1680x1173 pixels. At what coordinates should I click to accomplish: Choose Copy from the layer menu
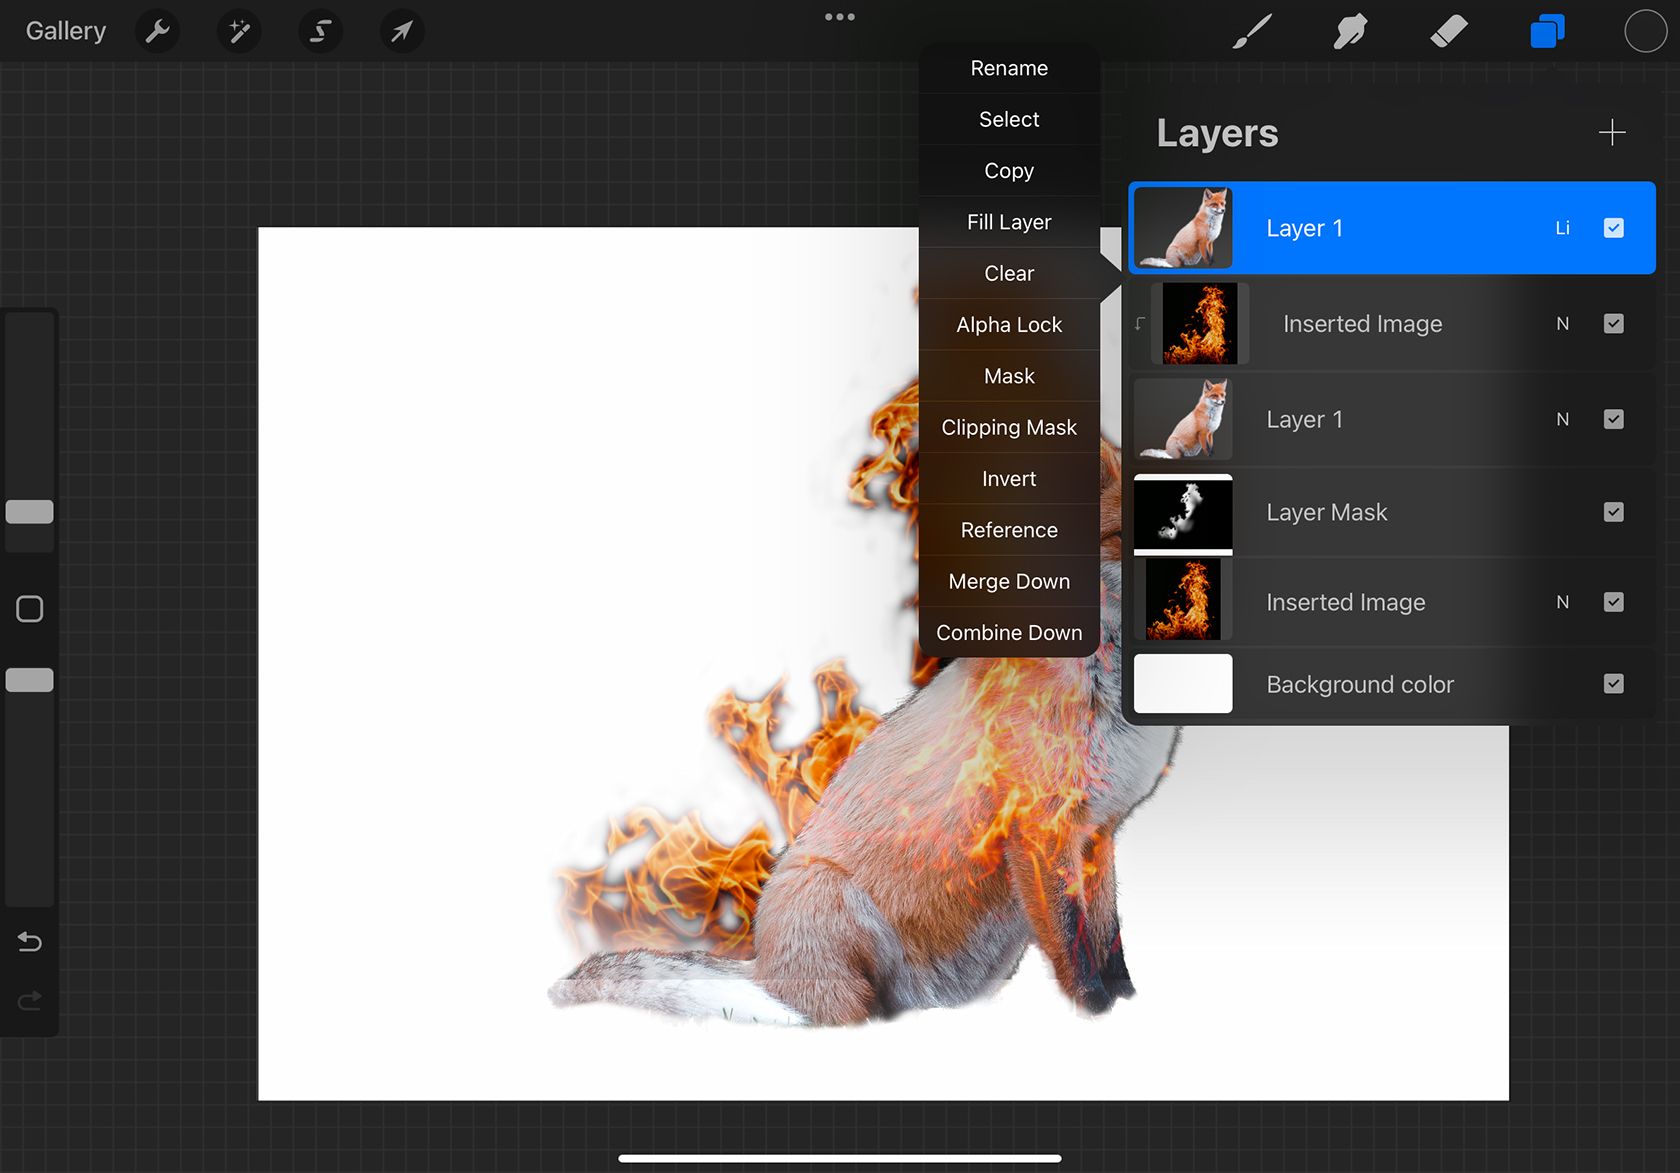[x=1009, y=171]
